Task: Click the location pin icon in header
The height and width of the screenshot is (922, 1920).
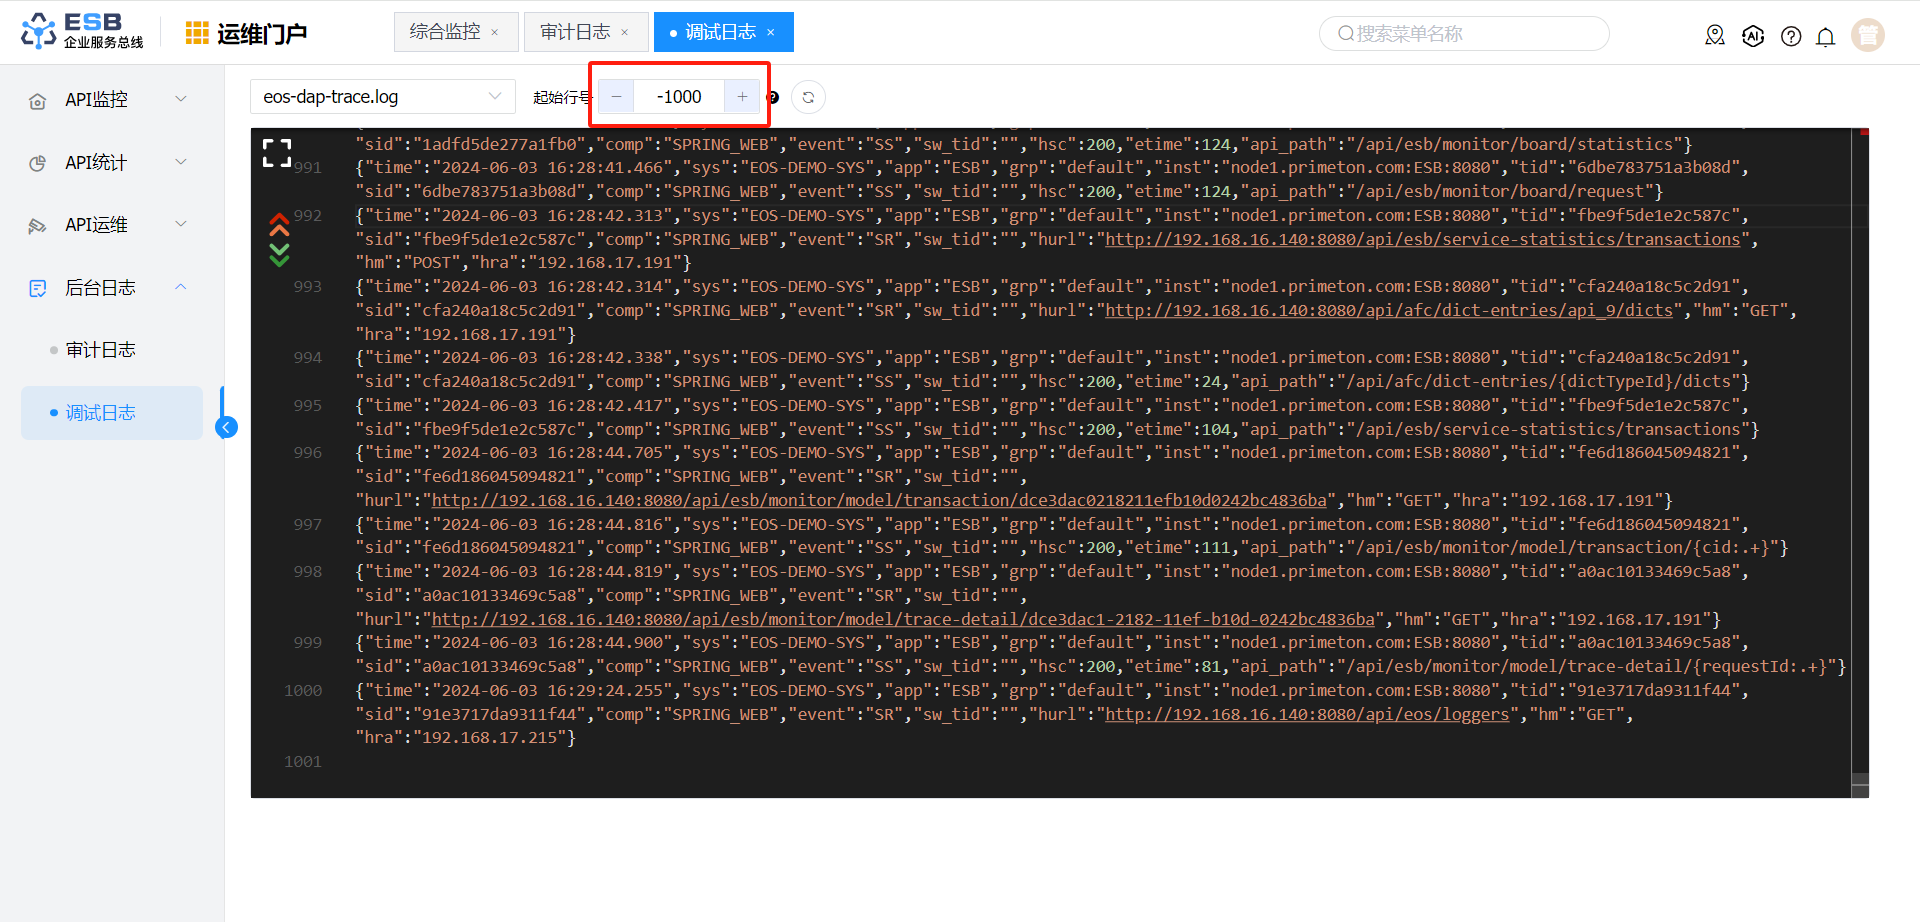Action: coord(1715,36)
